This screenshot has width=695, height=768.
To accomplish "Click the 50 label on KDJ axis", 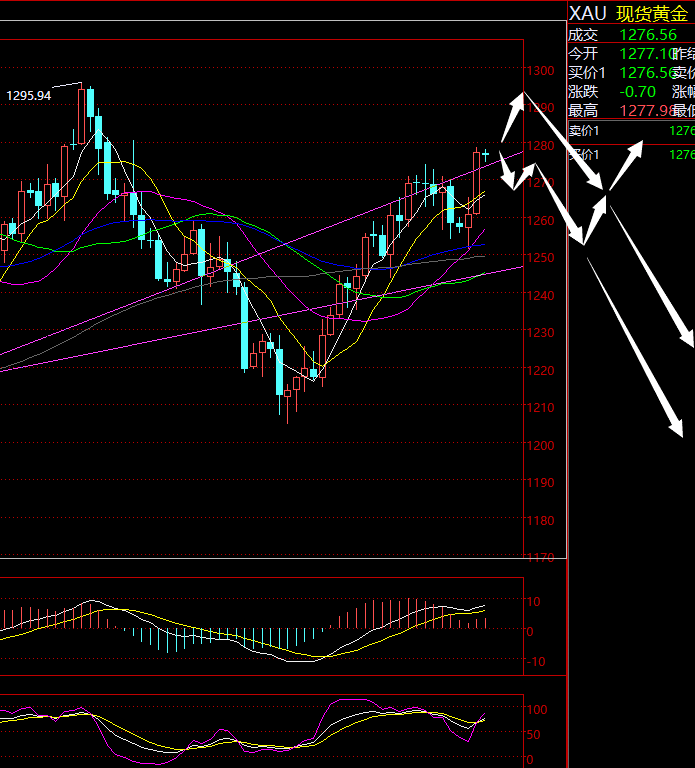I will point(534,735).
